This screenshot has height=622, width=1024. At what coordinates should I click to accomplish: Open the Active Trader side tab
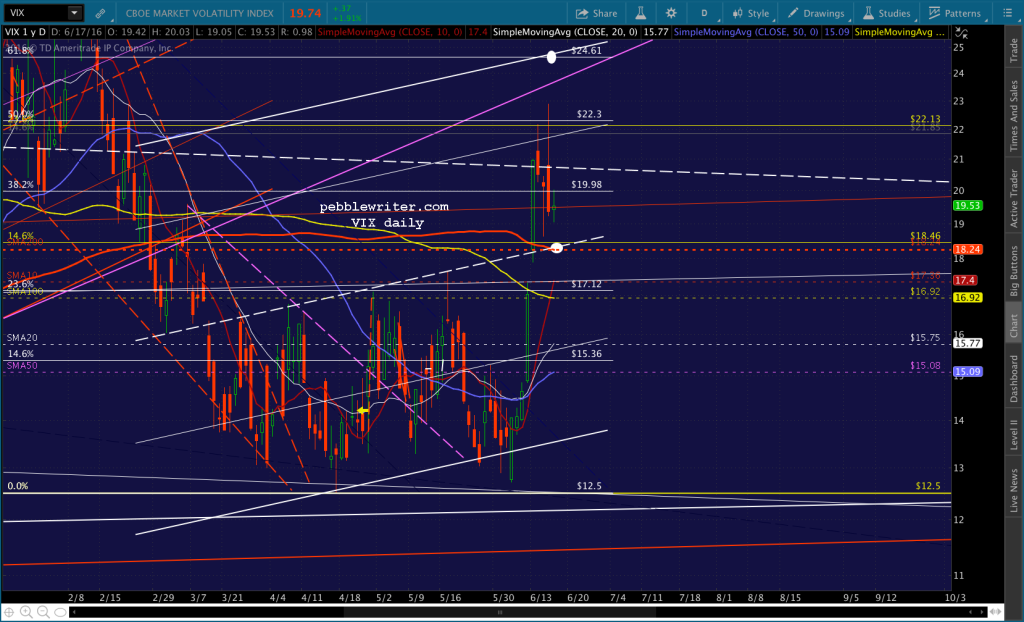pyautogui.click(x=1014, y=198)
